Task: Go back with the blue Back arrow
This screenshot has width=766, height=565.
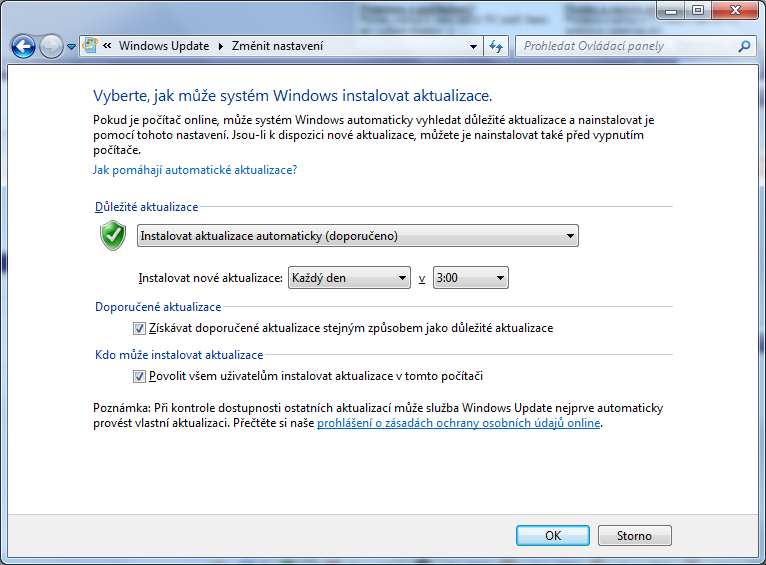Action: [23, 47]
